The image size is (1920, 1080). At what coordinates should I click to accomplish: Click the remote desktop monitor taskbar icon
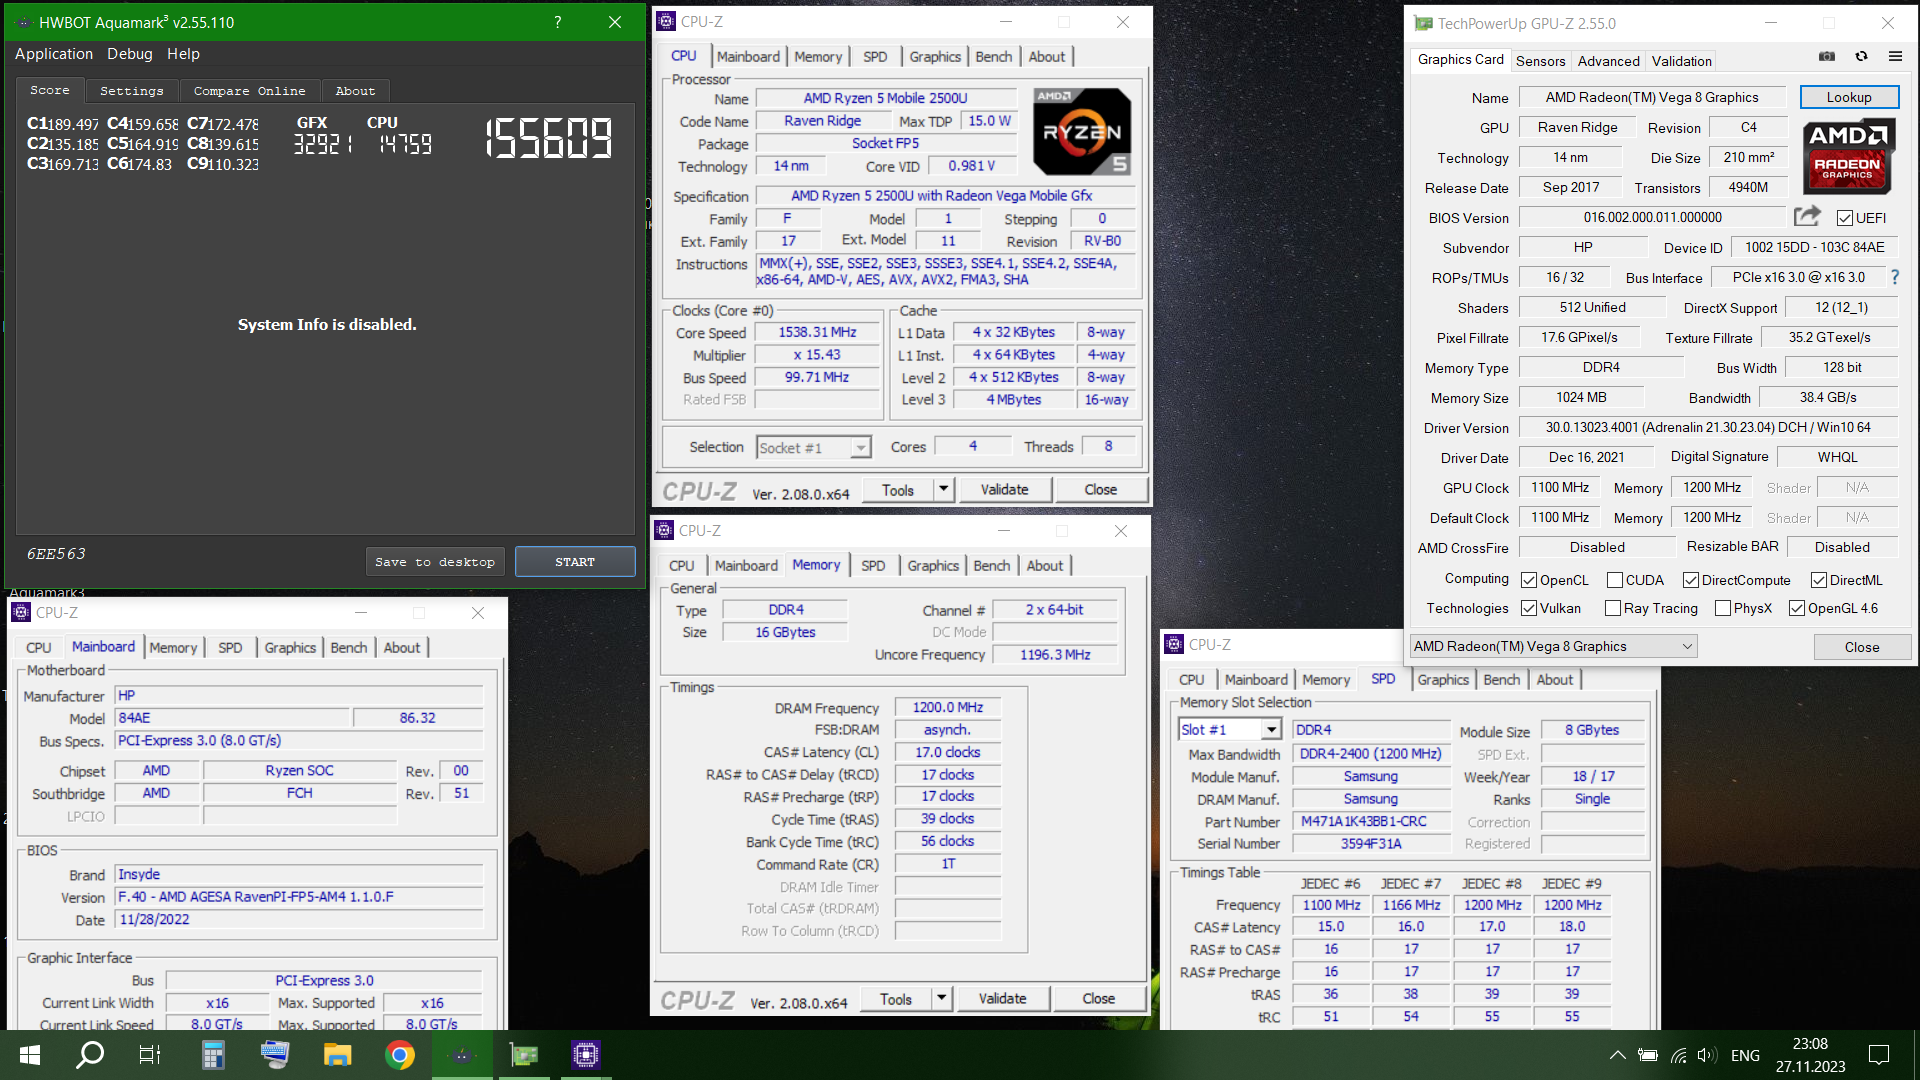tap(274, 1055)
